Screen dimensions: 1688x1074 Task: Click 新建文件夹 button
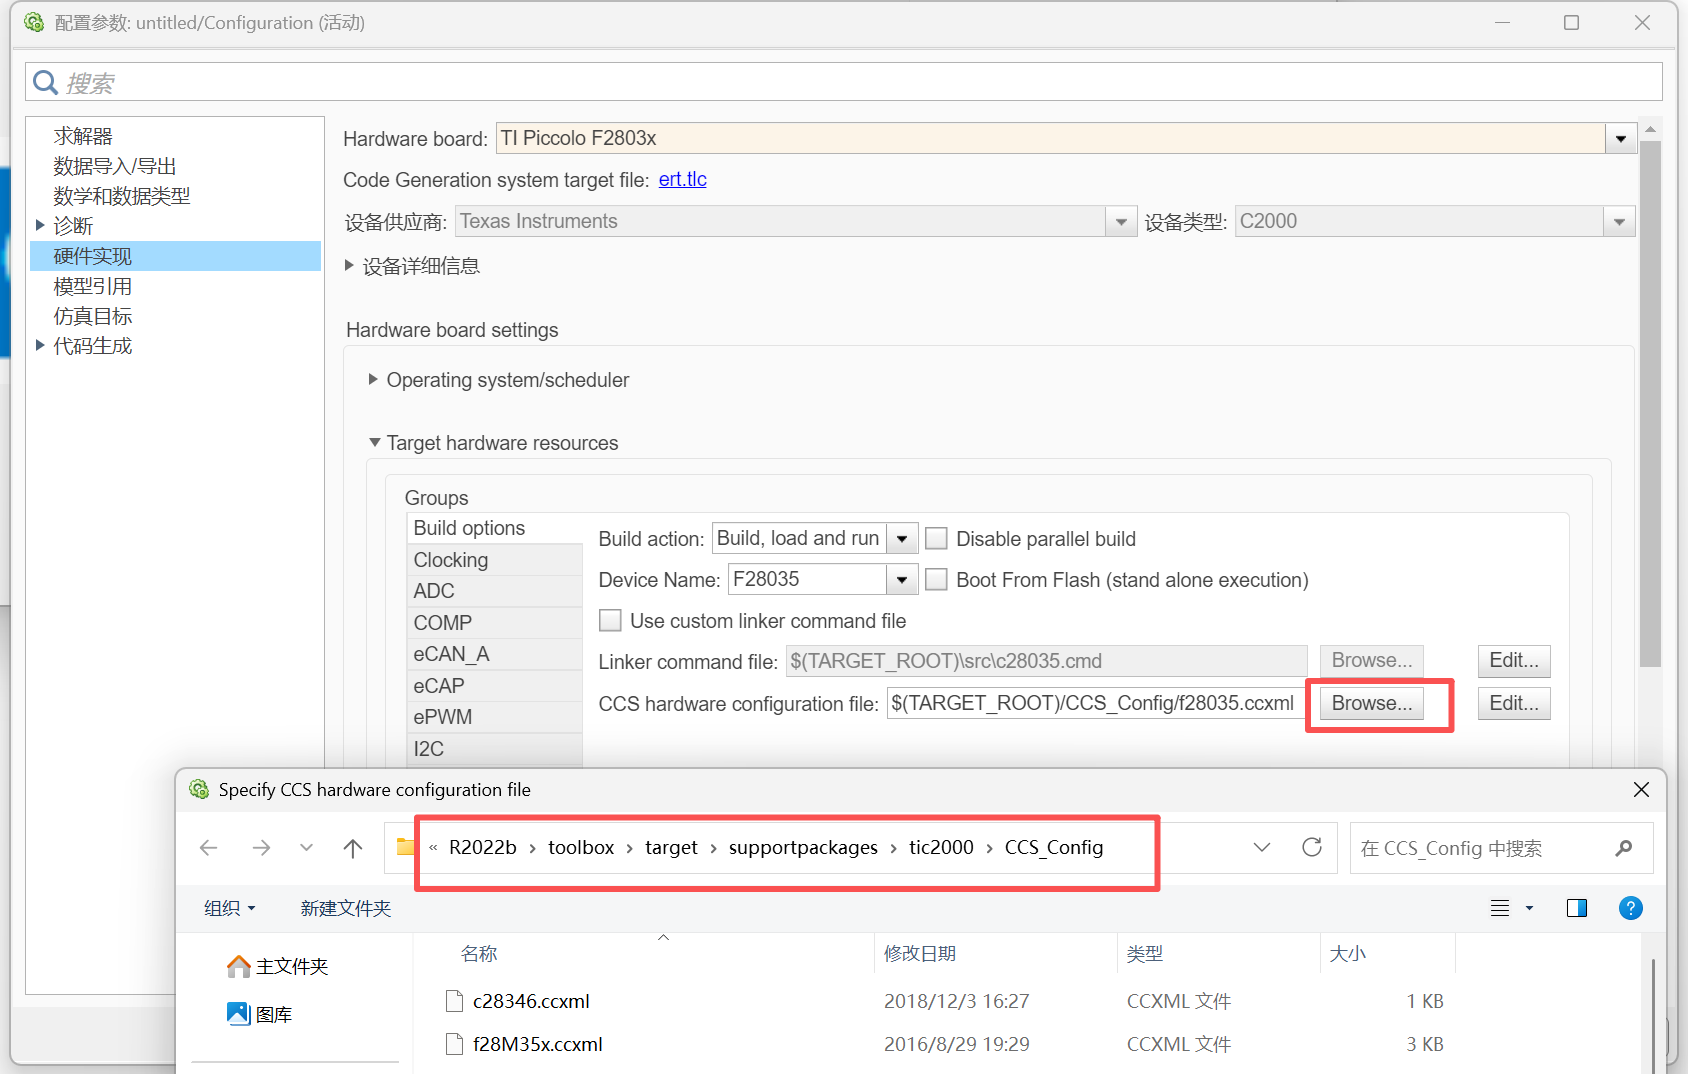point(345,908)
